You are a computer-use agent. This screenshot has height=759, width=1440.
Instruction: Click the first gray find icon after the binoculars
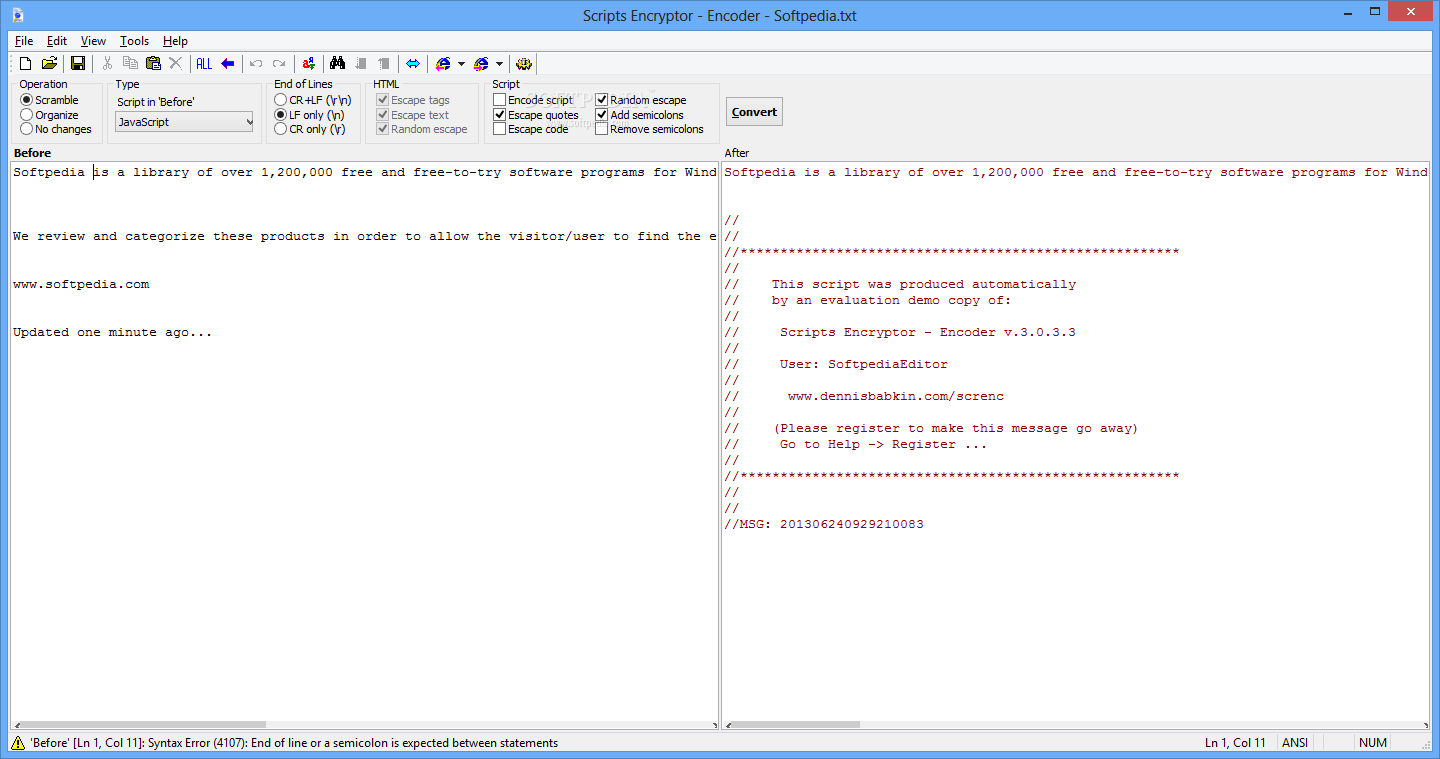click(361, 63)
